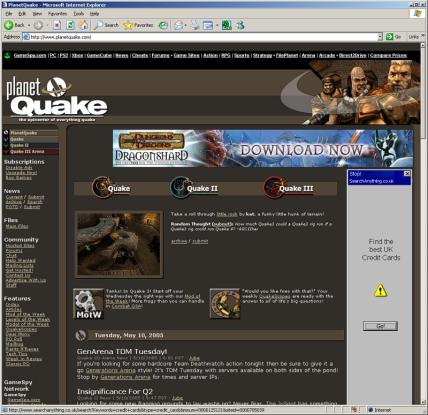428x415 pixels.
Task: Open the address bar dropdown arrow
Action: [379, 37]
